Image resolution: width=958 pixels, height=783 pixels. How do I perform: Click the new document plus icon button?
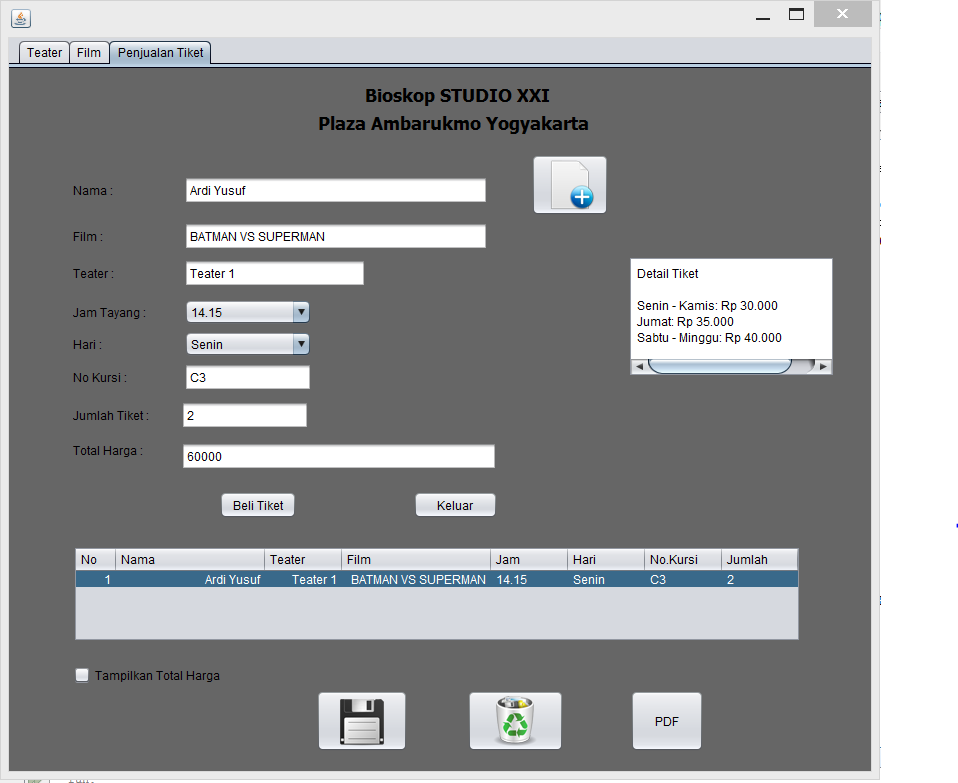click(569, 185)
